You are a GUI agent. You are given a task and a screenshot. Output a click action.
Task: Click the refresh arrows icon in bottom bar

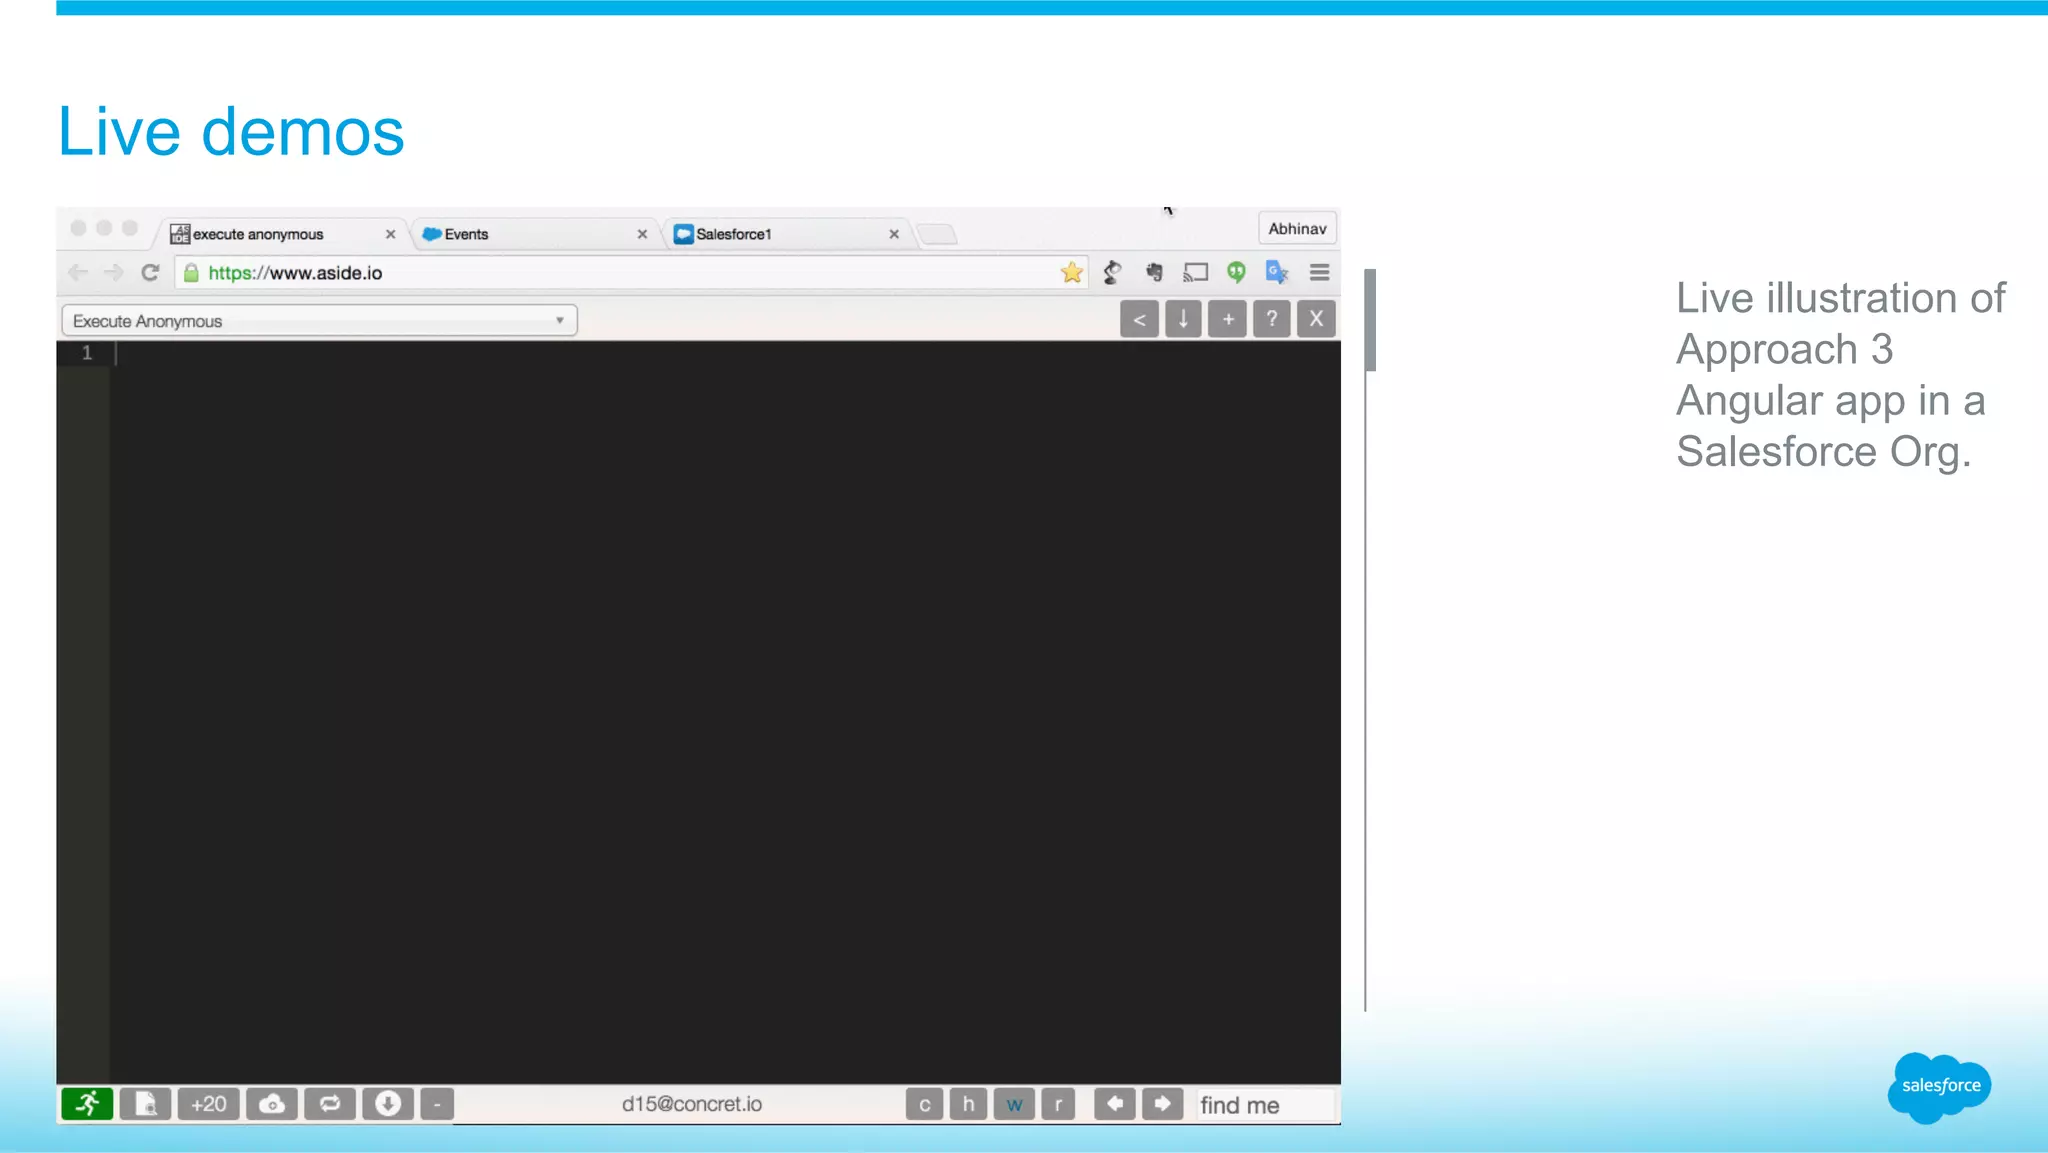point(330,1104)
